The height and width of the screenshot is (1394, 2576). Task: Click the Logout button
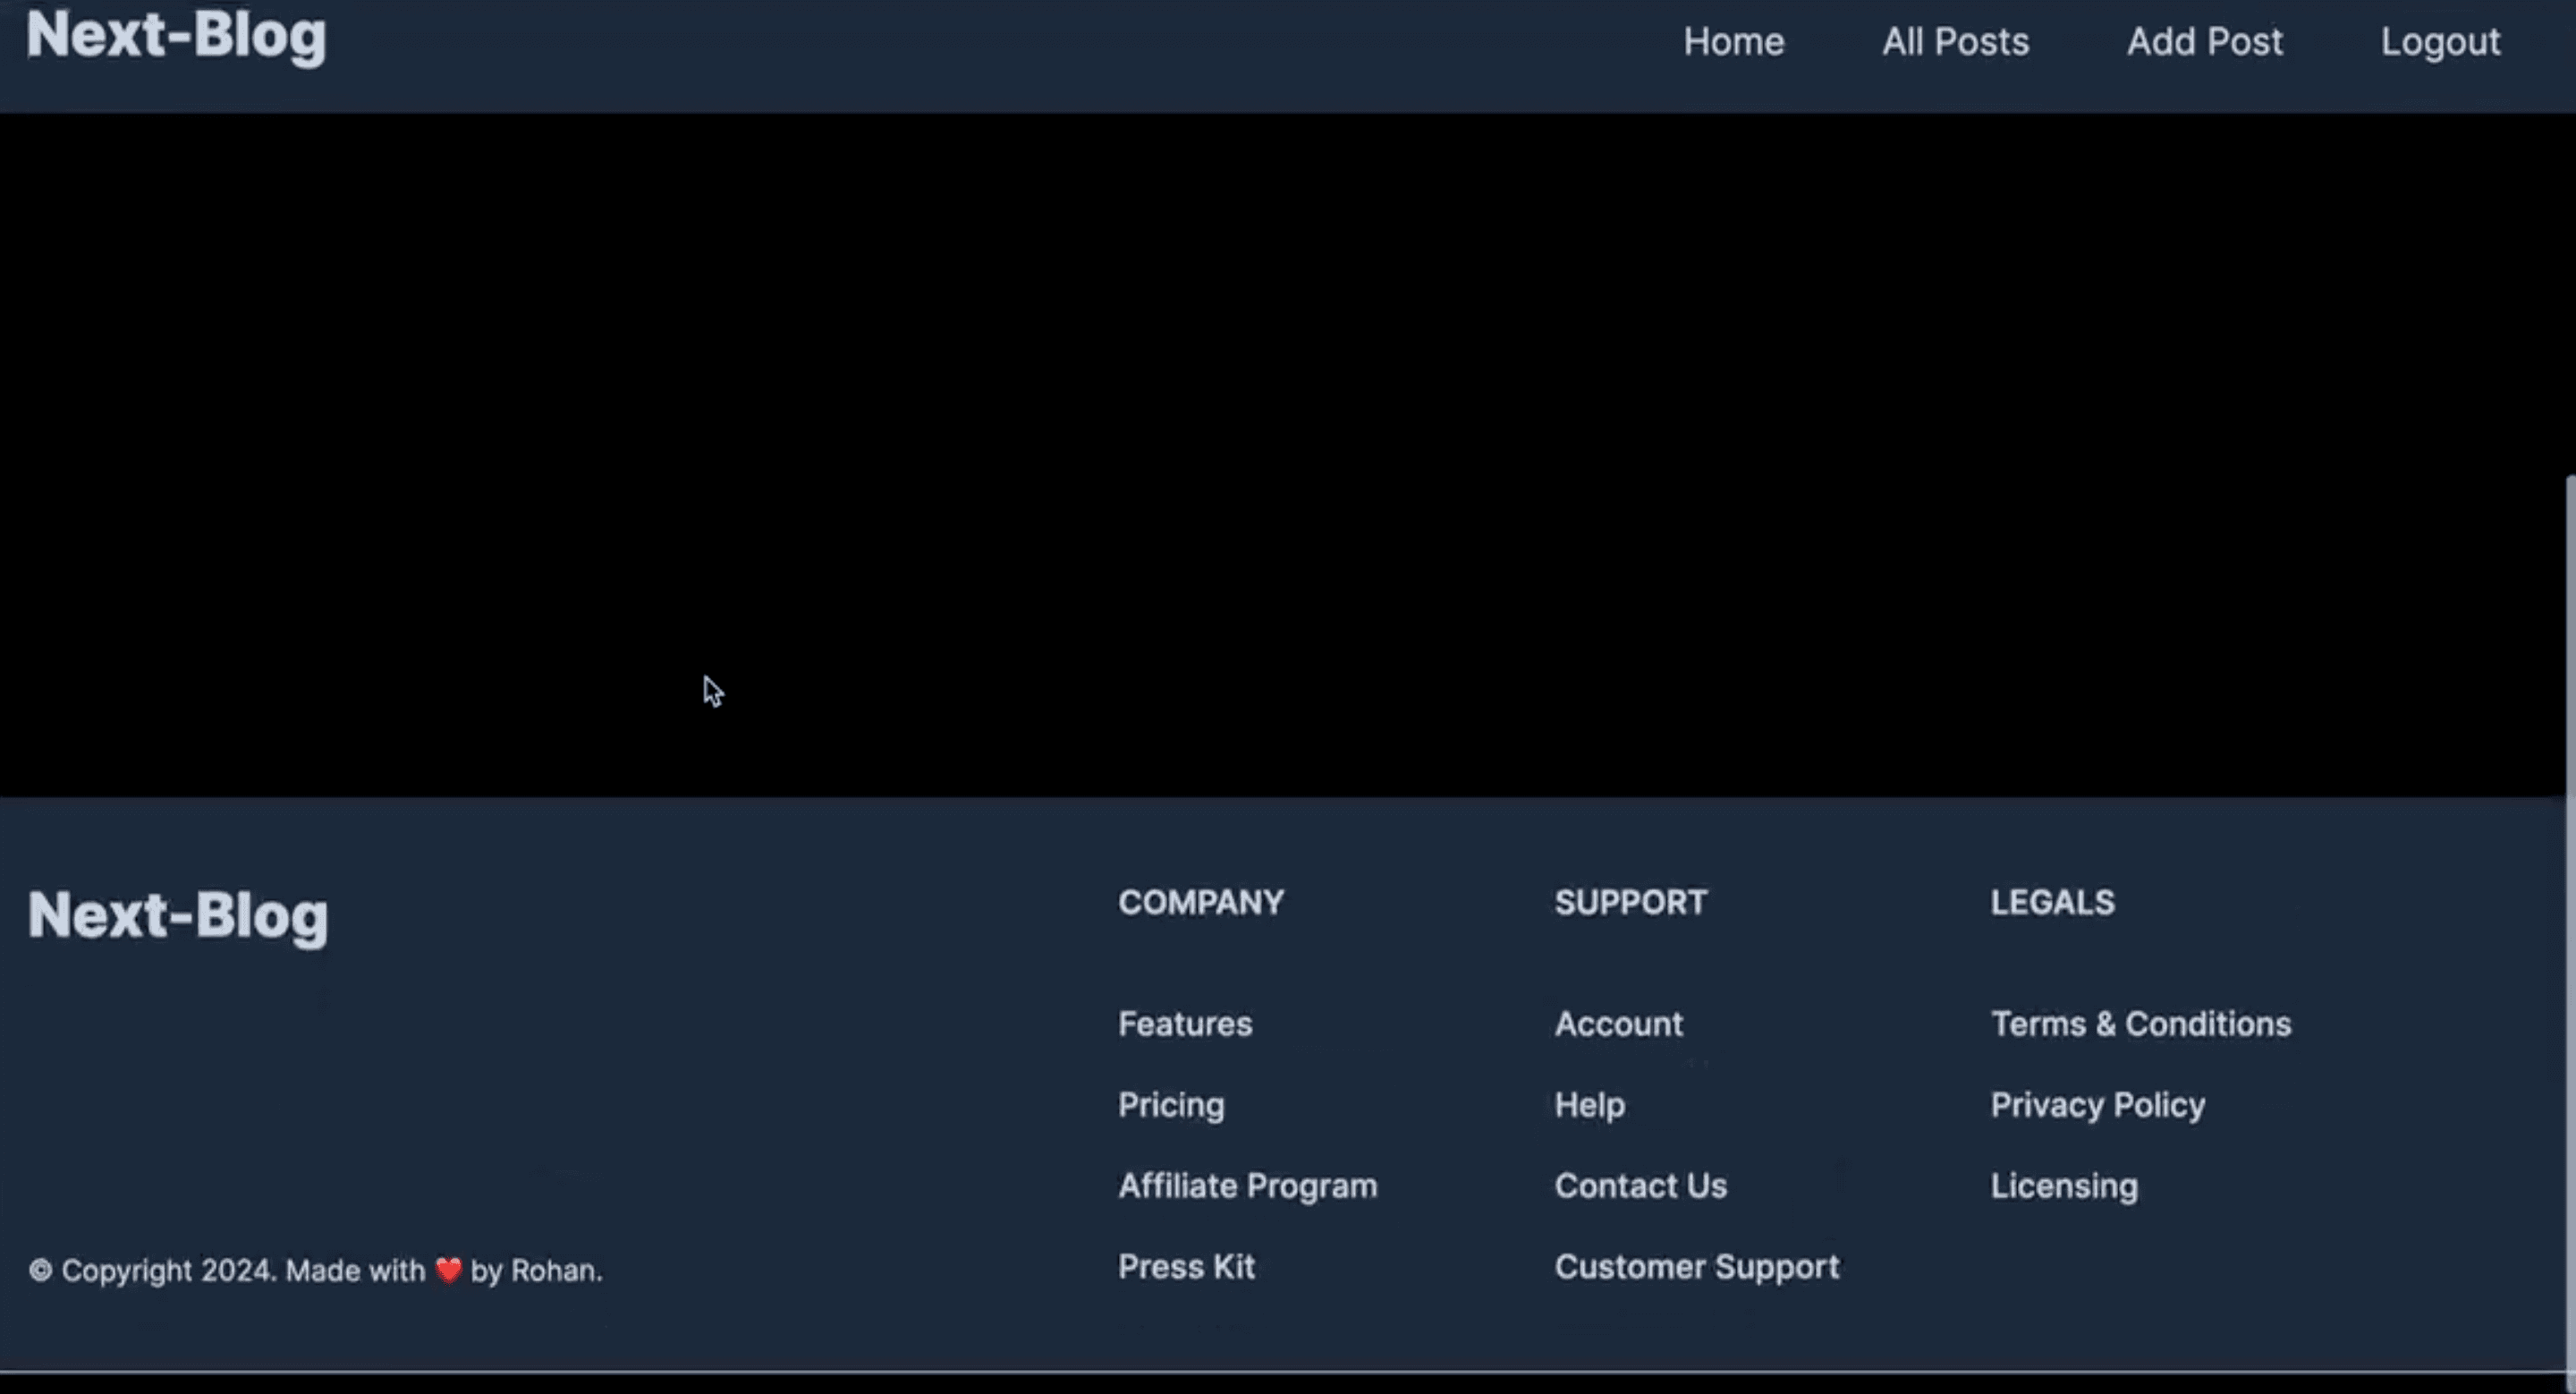[2440, 42]
